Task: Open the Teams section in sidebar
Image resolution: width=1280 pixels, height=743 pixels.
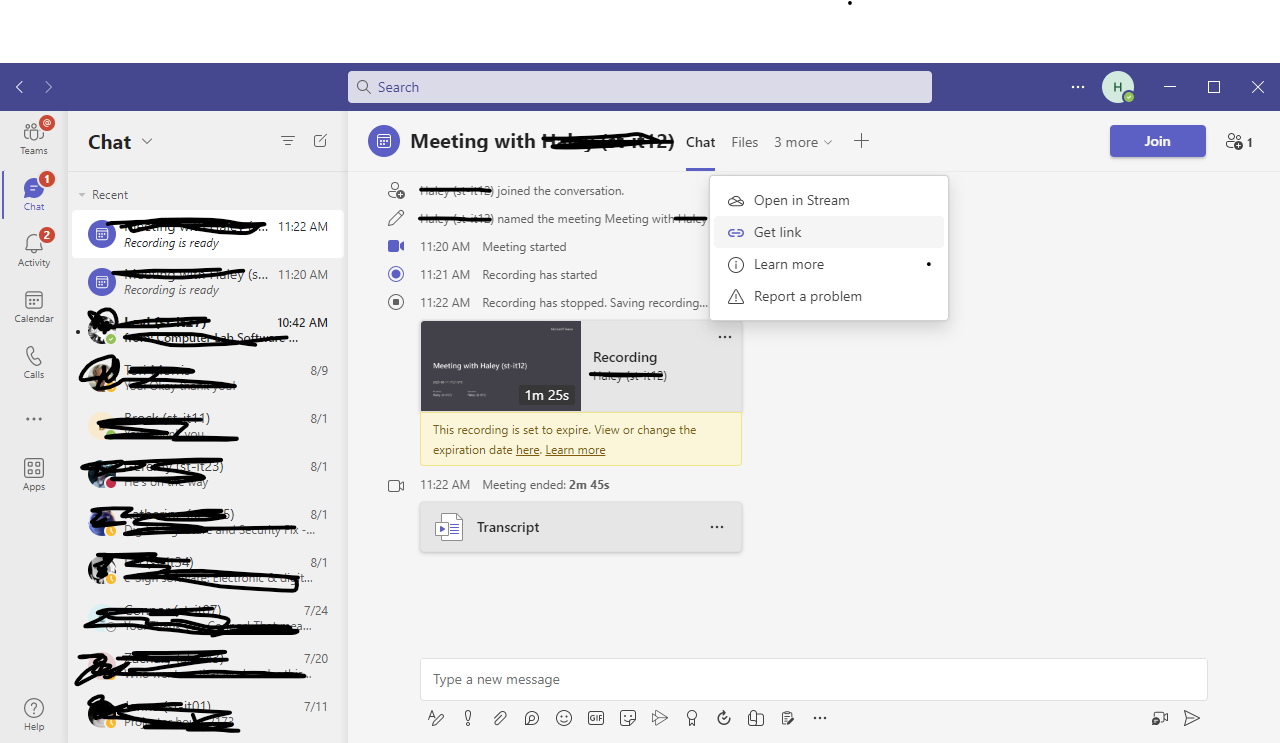Action: [34, 136]
